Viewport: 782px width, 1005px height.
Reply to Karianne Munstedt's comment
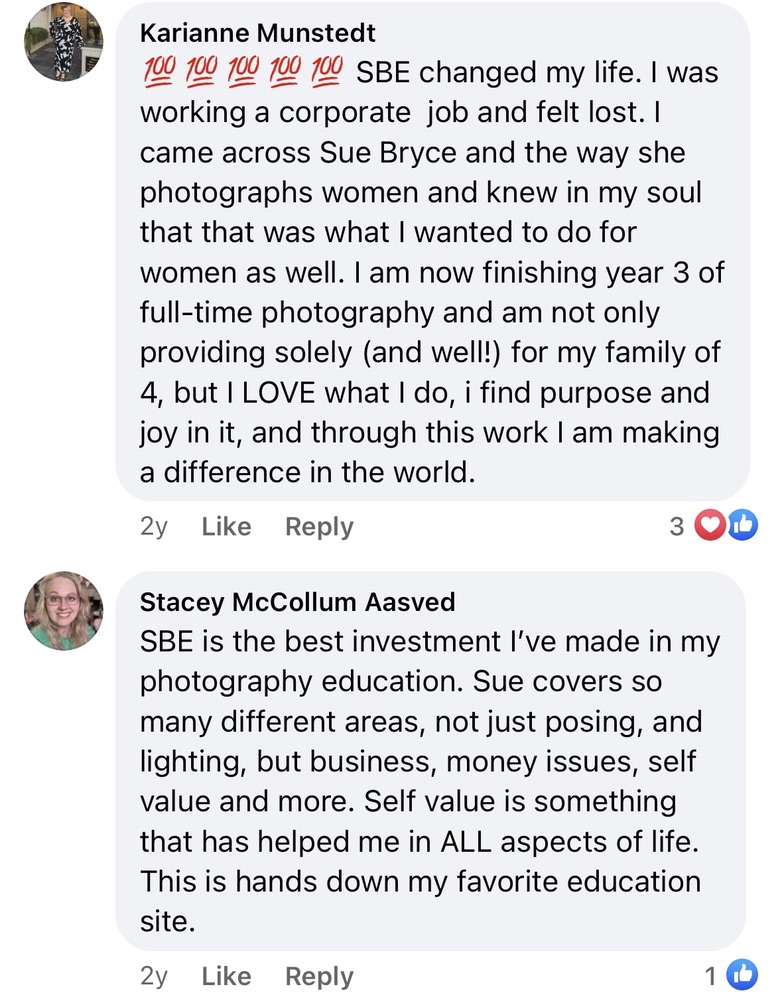[319, 527]
